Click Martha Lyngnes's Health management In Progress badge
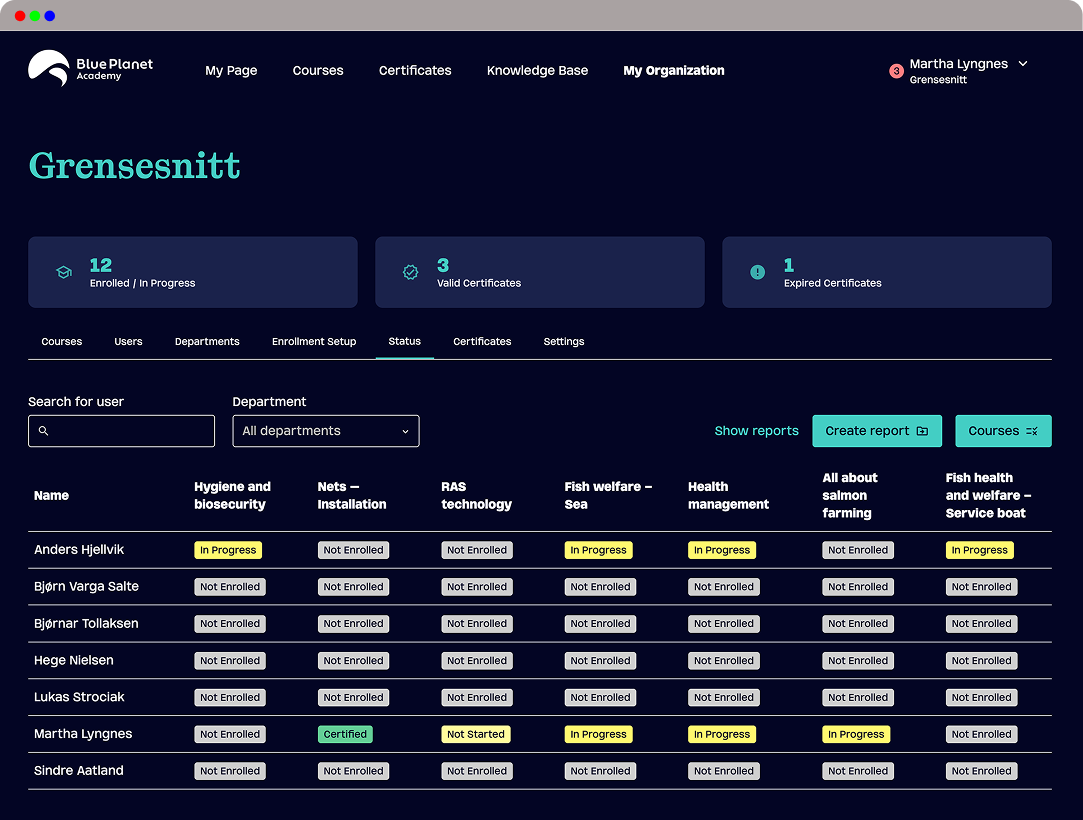This screenshot has height=820, width=1083. click(x=722, y=734)
